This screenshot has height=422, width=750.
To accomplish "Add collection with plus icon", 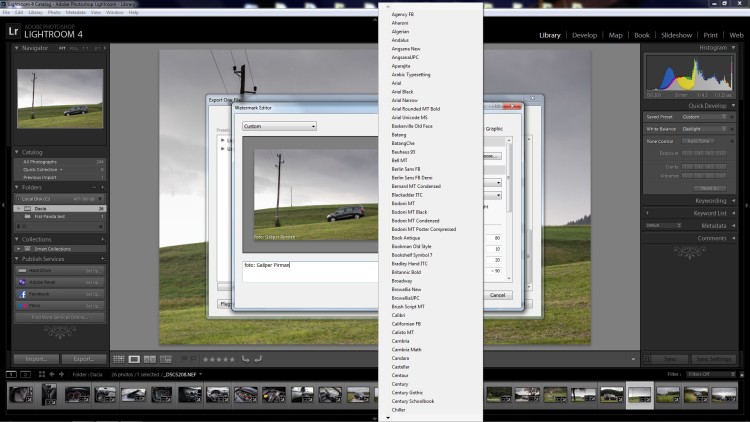I will [102, 239].
